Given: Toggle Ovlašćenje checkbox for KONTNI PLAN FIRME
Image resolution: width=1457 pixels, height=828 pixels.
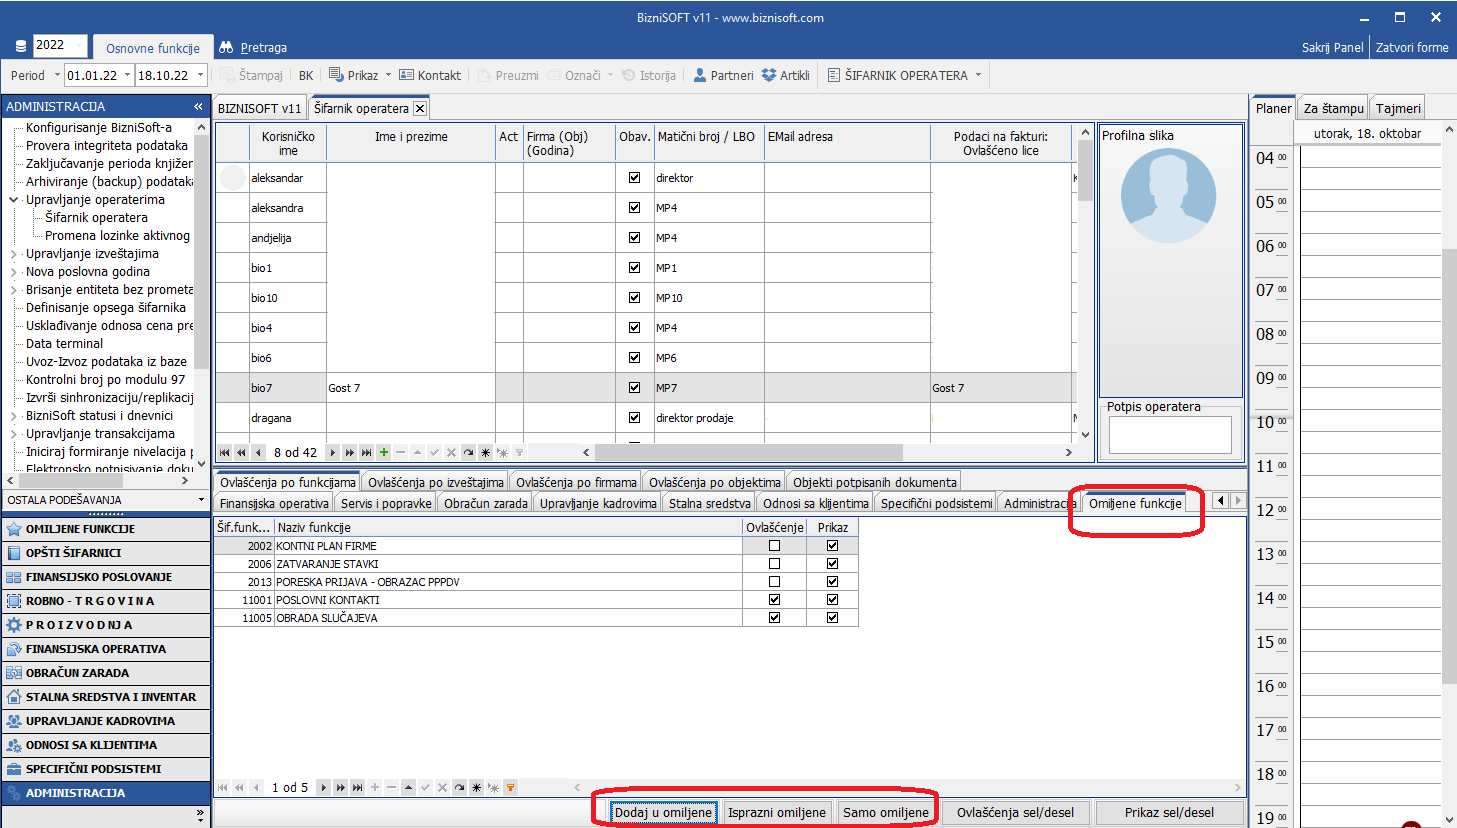Looking at the screenshot, I should tap(774, 546).
